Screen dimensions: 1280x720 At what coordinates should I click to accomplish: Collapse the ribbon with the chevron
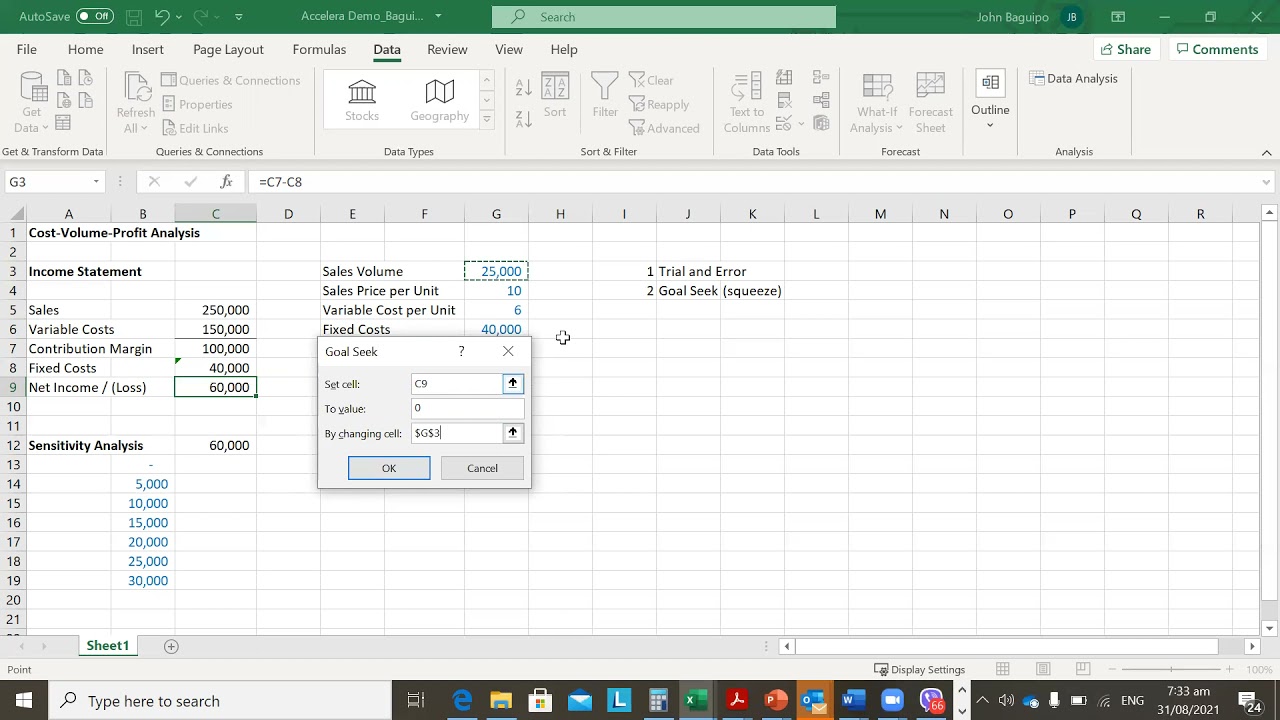click(x=1266, y=153)
